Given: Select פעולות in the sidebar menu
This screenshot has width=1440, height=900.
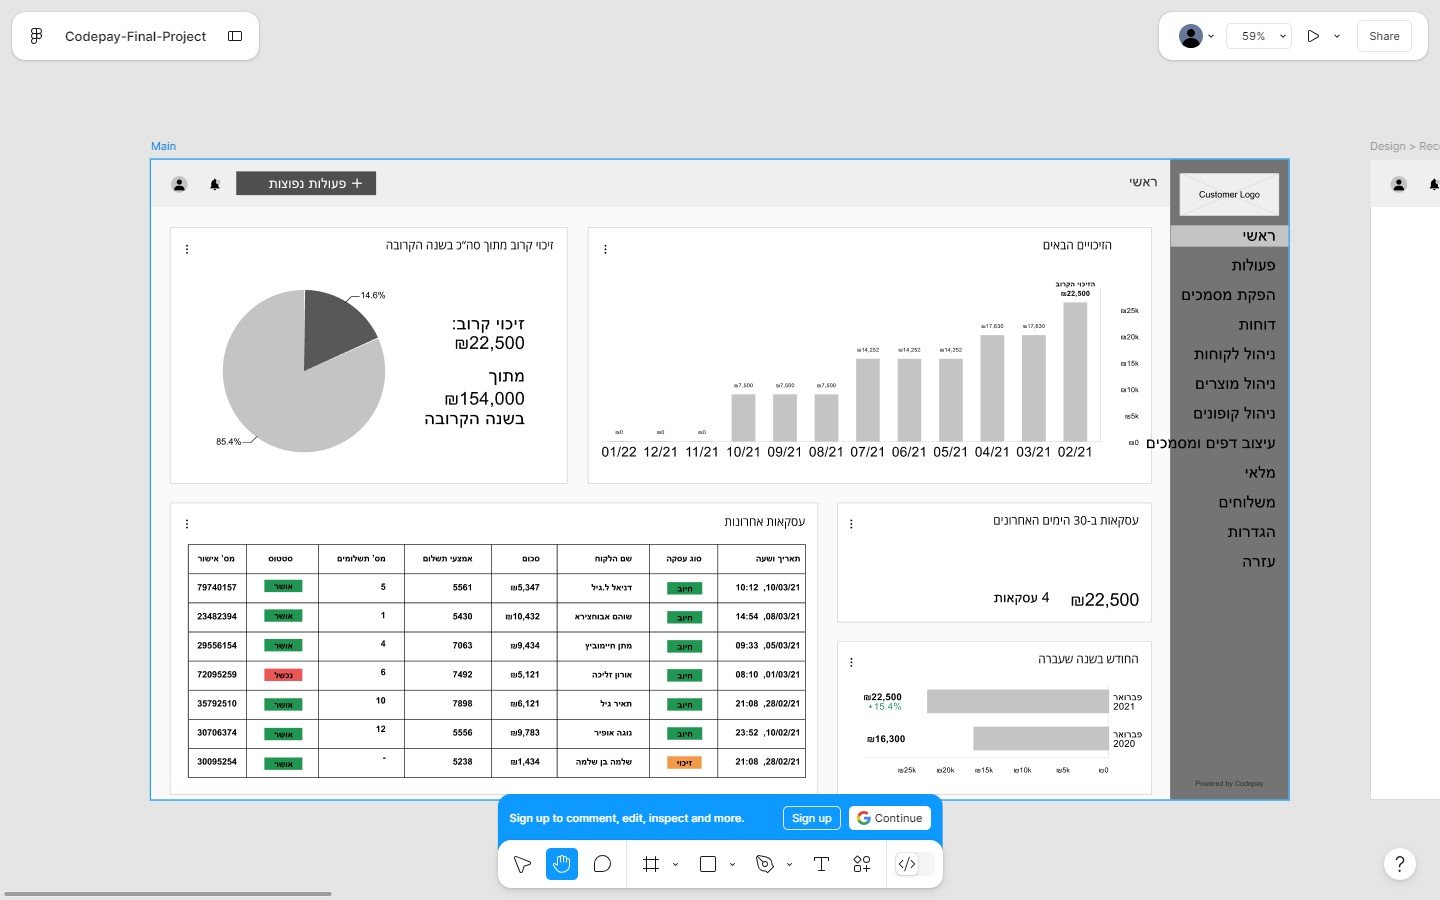Looking at the screenshot, I should (x=1253, y=265).
